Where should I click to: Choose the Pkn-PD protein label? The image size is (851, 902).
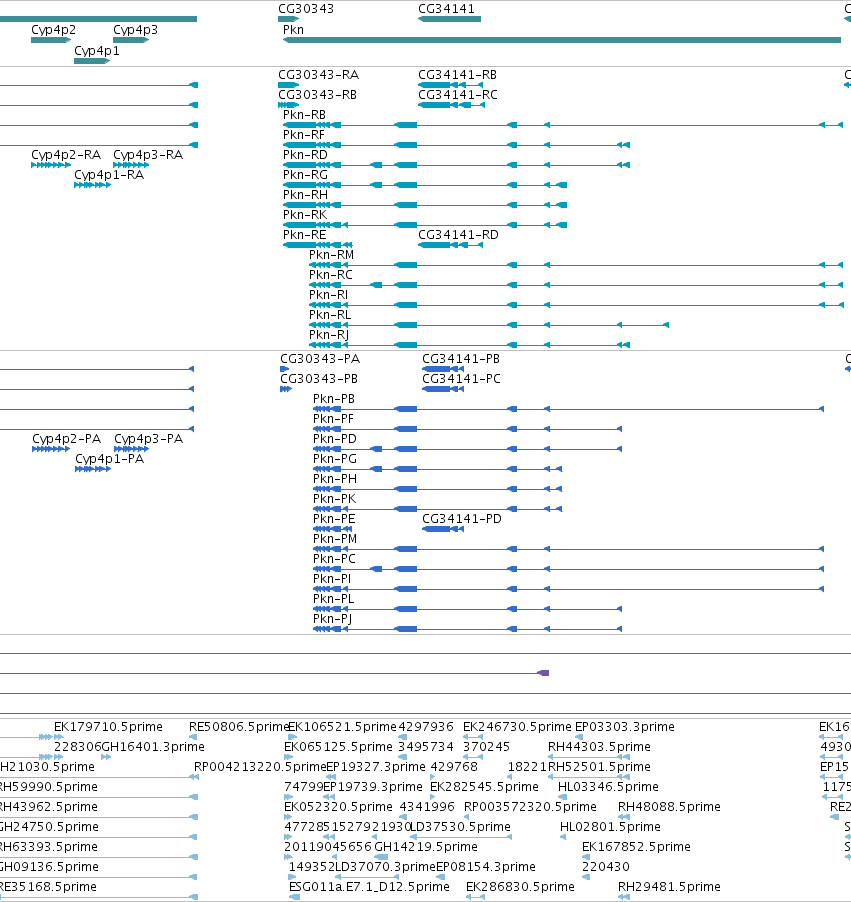pyautogui.click(x=335, y=439)
